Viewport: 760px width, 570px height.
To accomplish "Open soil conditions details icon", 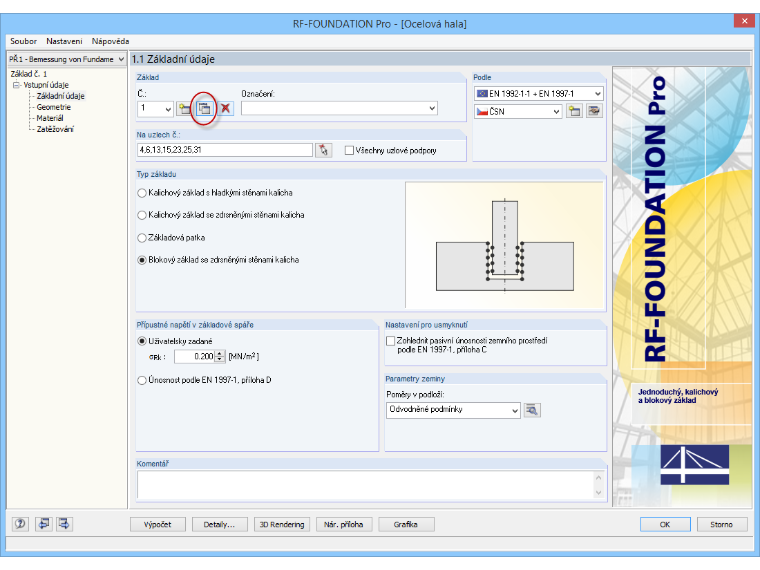I will pyautogui.click(x=532, y=410).
